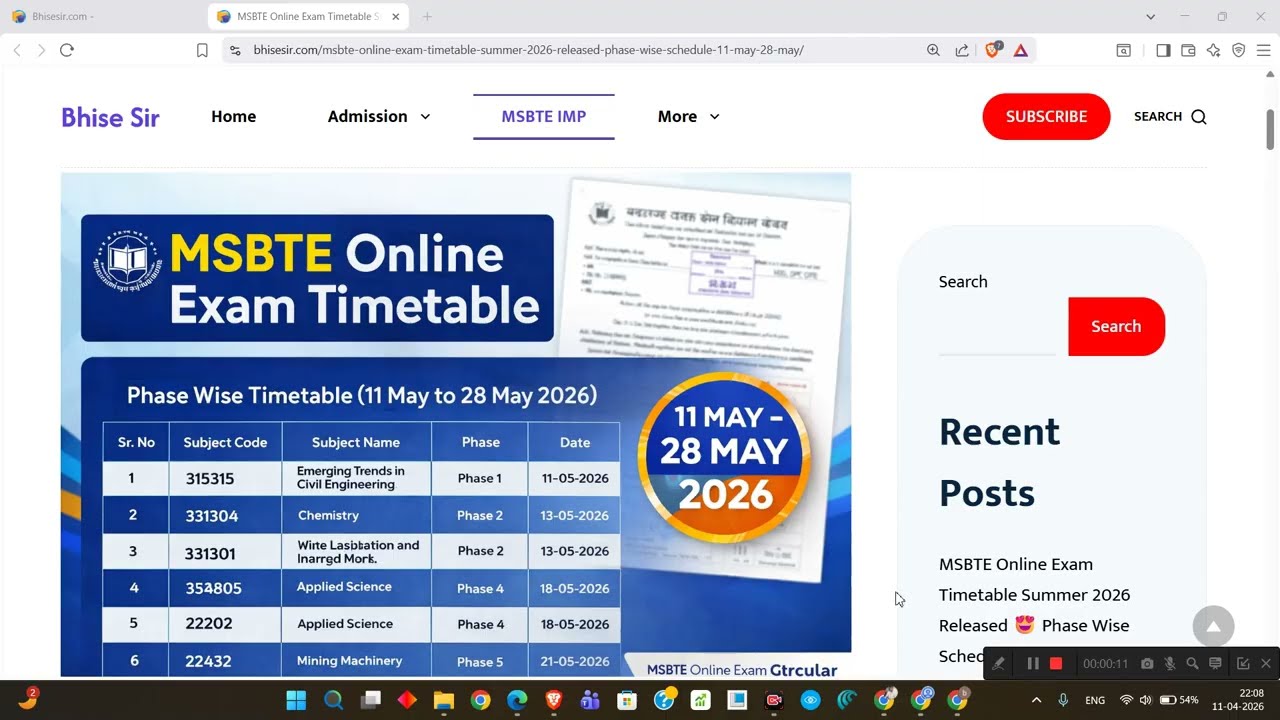This screenshot has height=720, width=1280.
Task: Click the MSBTE Exam Timetable featured image
Action: [x=456, y=425]
